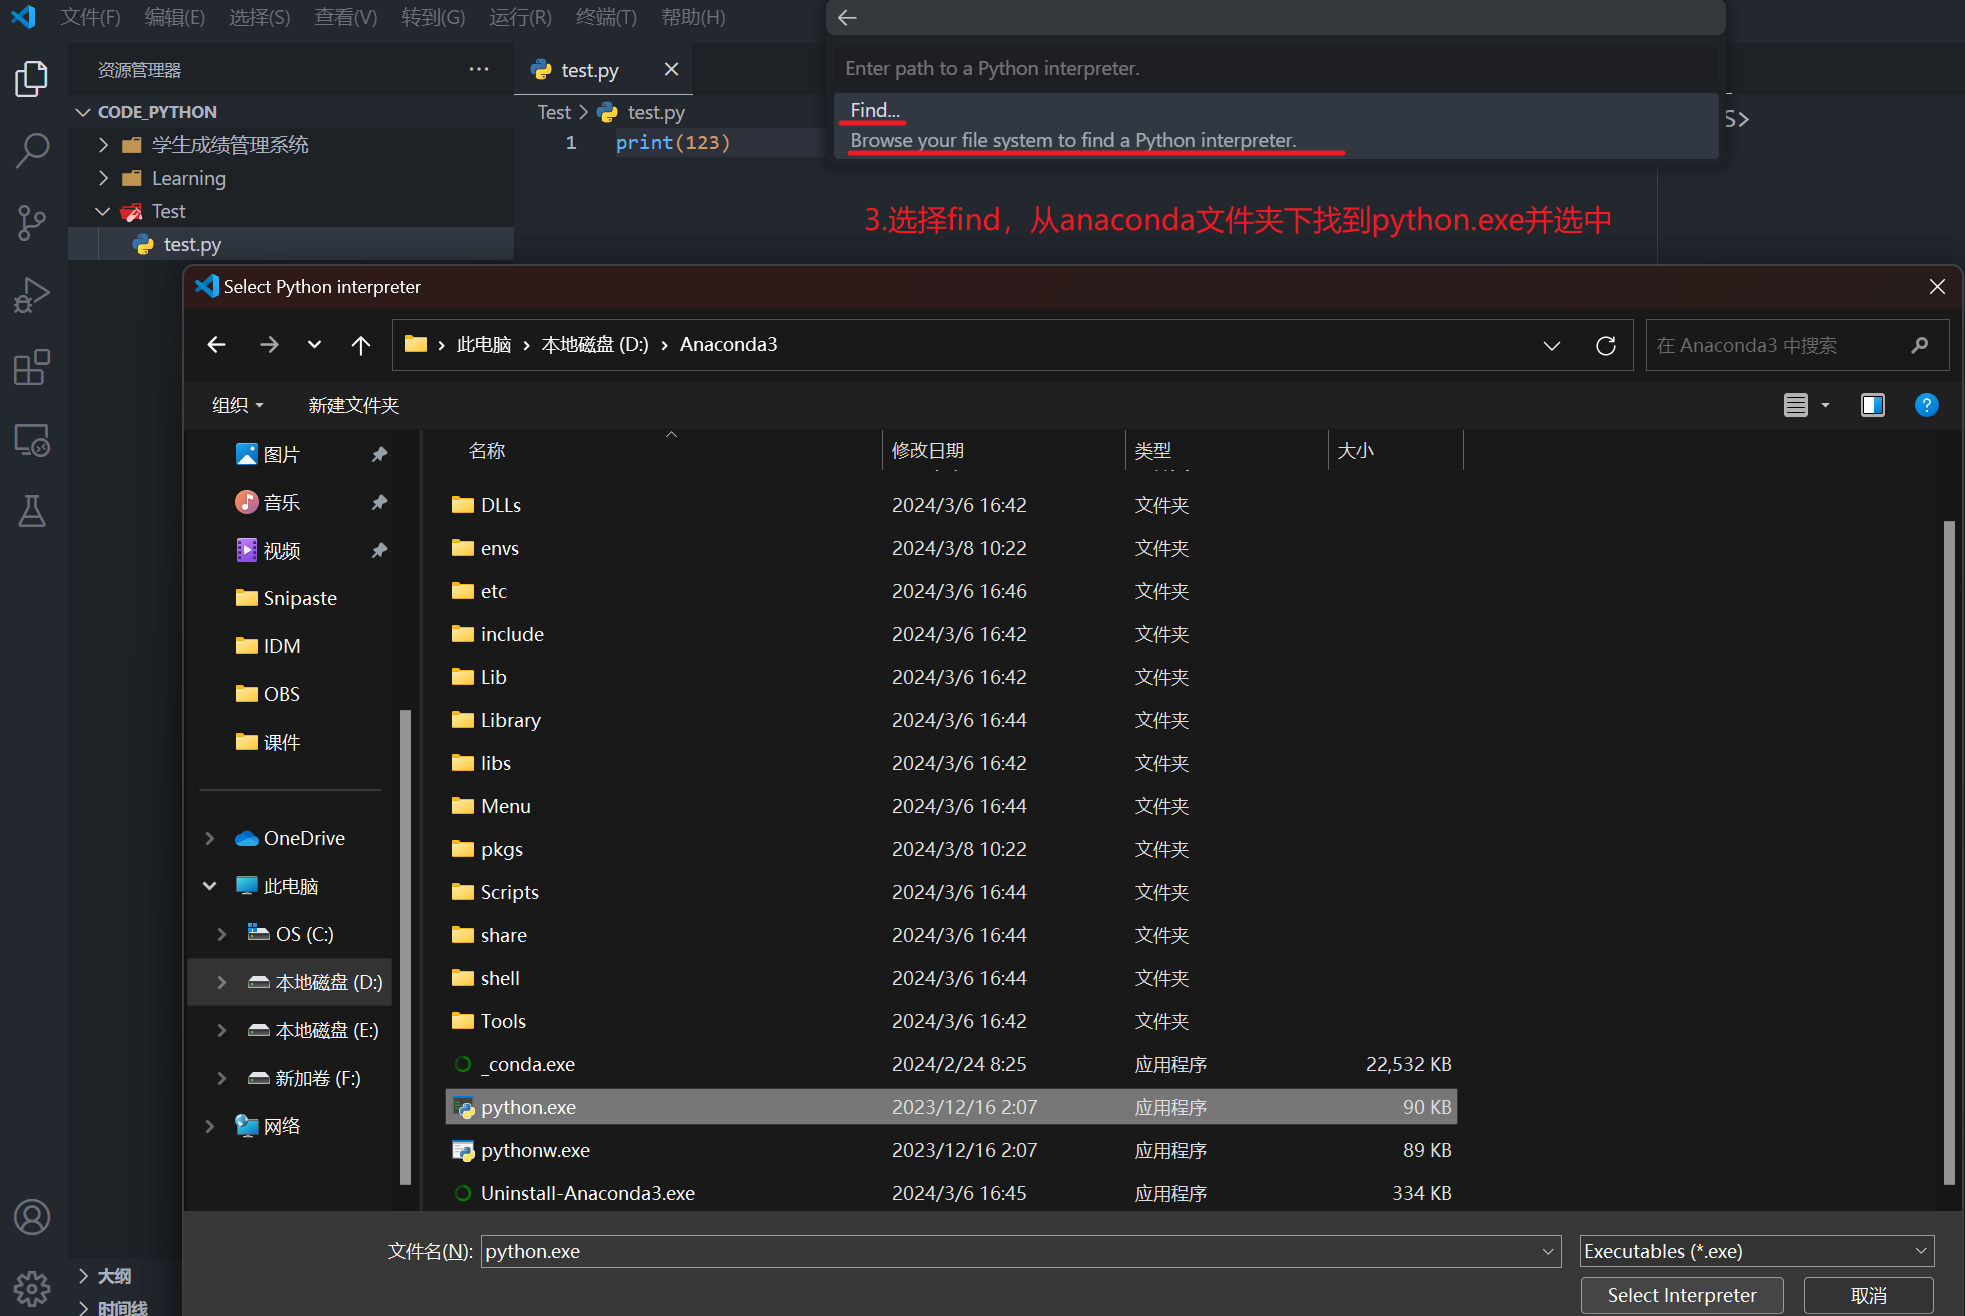This screenshot has height=1316, width=1965.
Task: Collapse the 此电脑 tree node
Action: pos(209,886)
